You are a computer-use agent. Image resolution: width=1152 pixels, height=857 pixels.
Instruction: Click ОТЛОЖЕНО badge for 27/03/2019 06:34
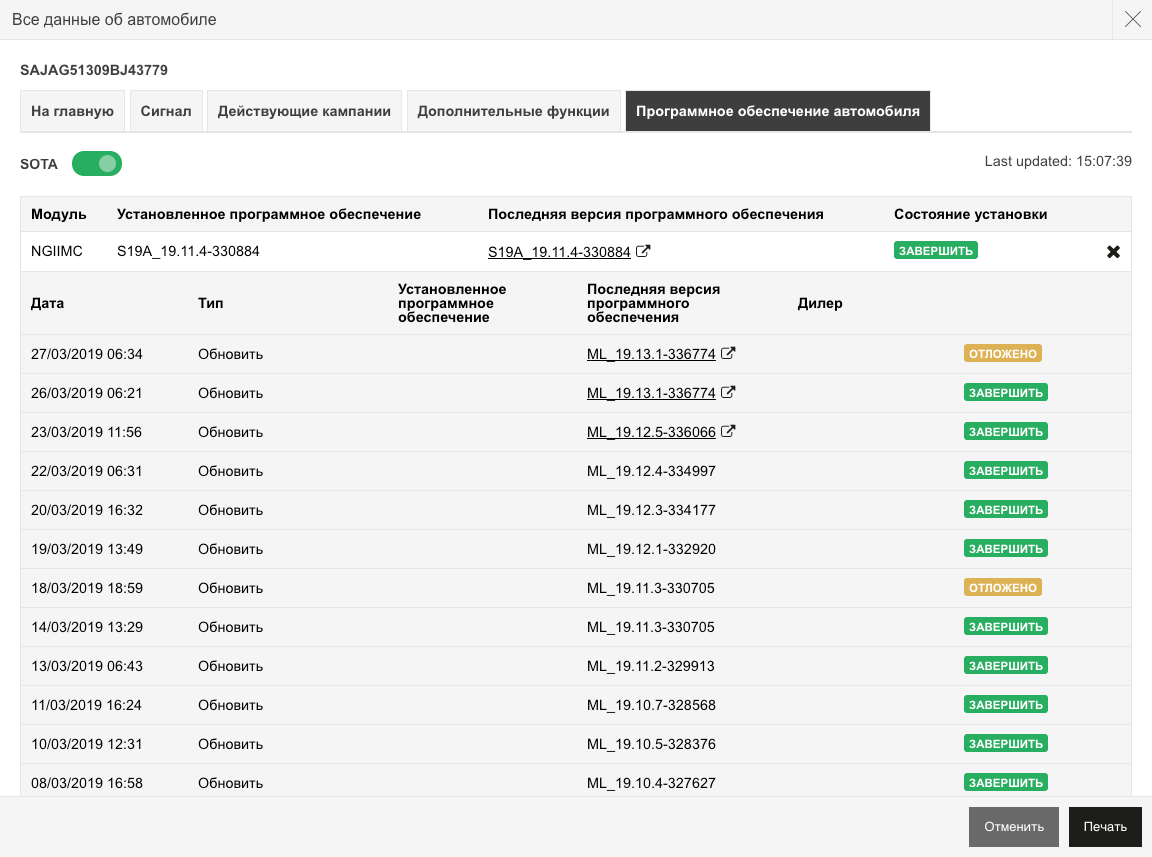coord(1003,354)
